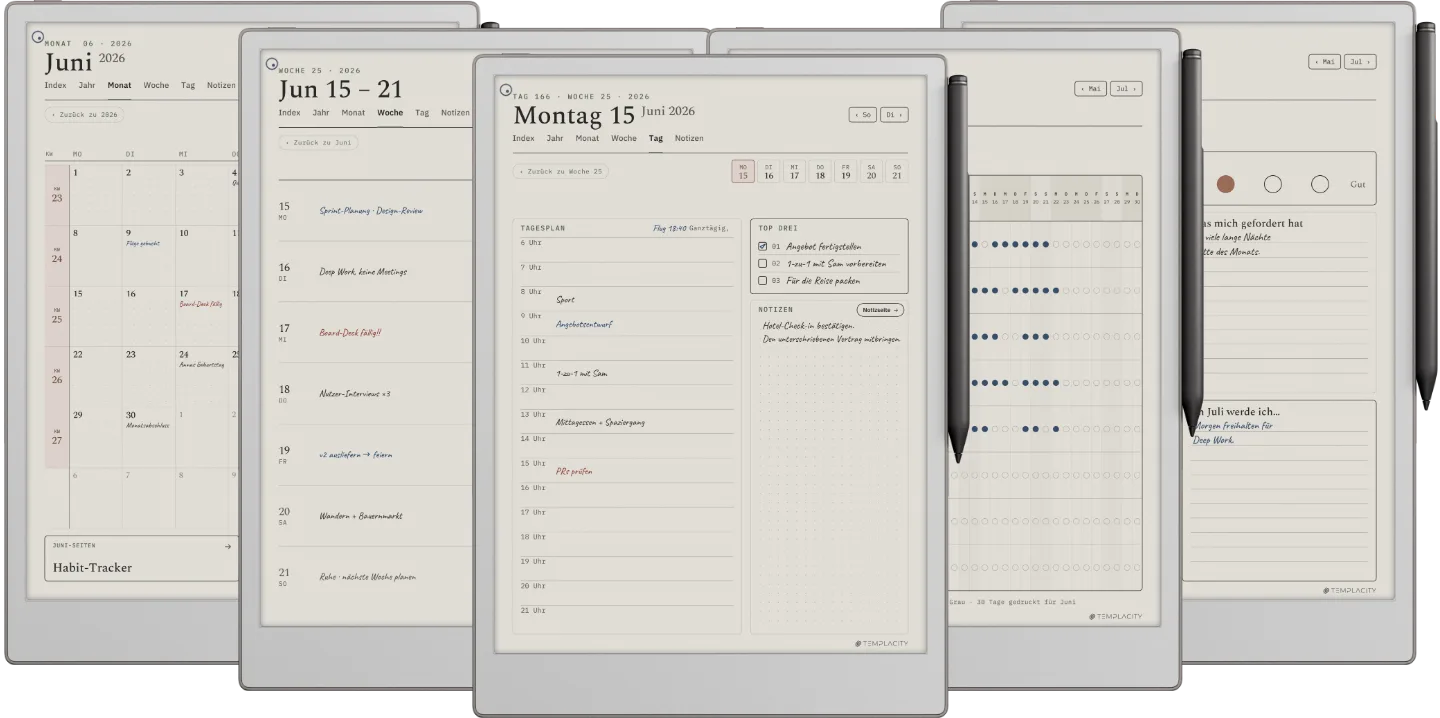
Task: Open June 9 cell with 'Flüge gebucht'
Action: [149, 255]
